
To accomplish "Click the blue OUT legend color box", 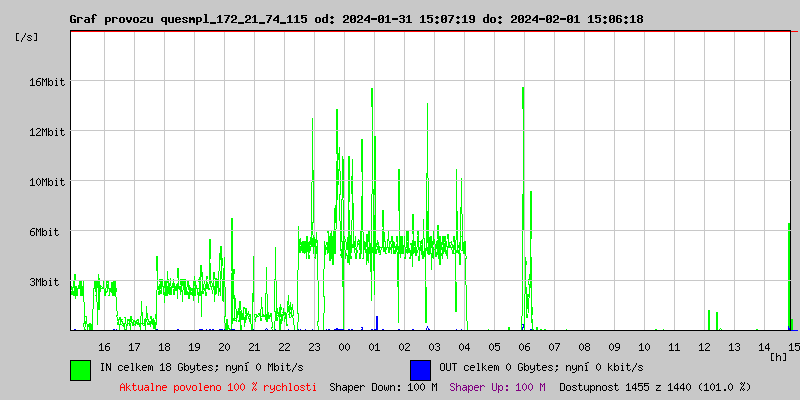I will click(x=420, y=369).
